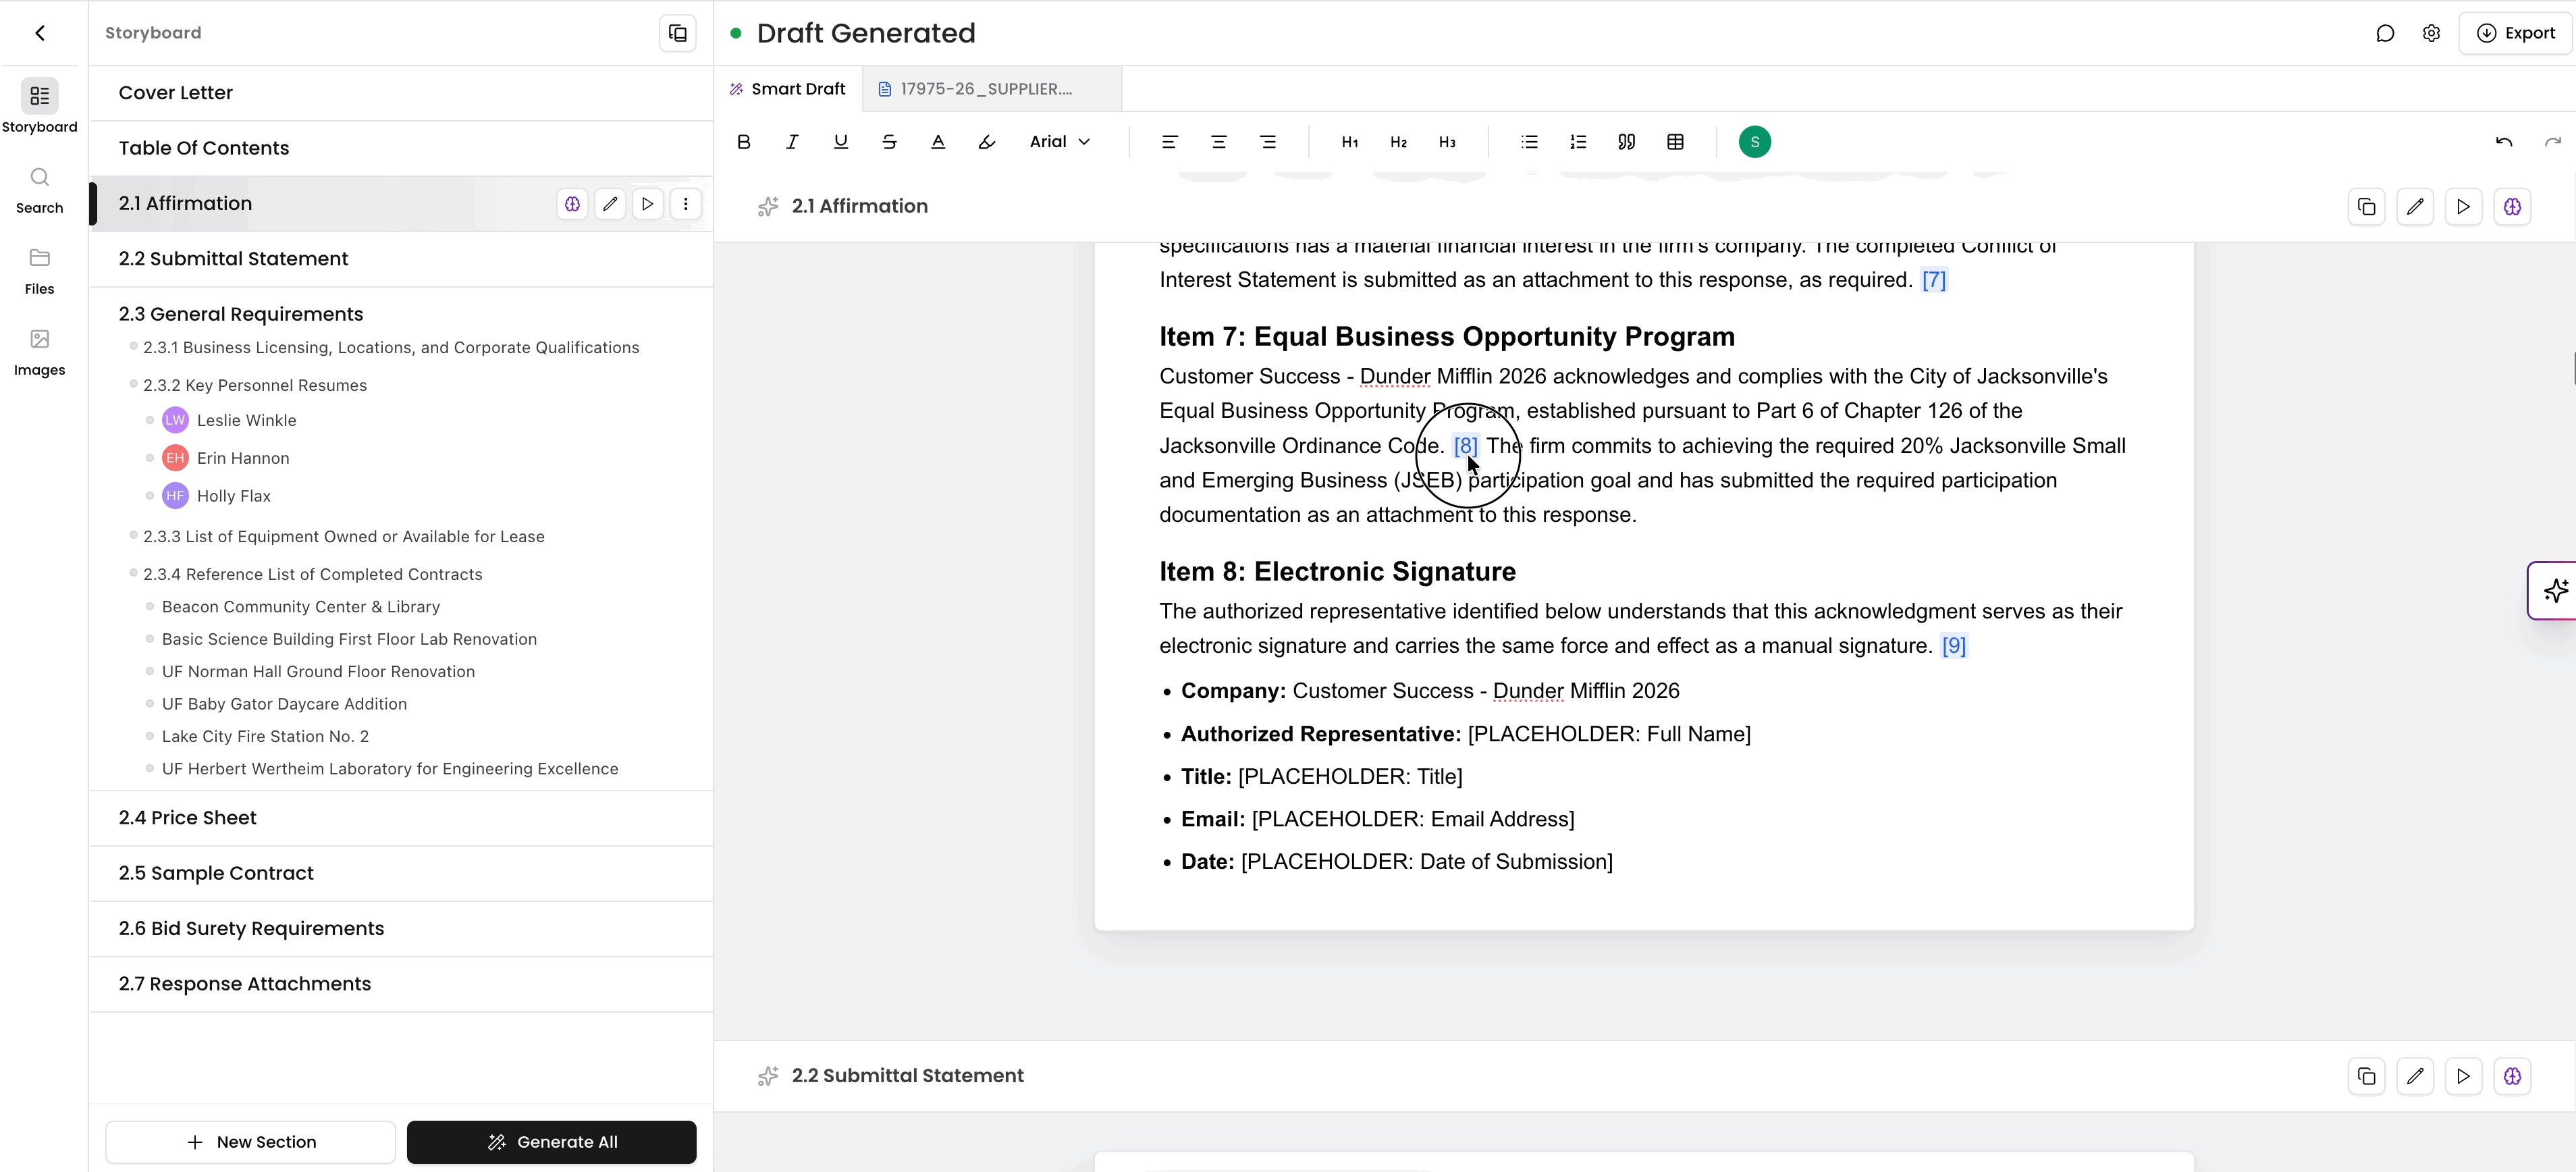Open the Images panel in sidebar
This screenshot has width=2576, height=1172.
click(x=40, y=352)
